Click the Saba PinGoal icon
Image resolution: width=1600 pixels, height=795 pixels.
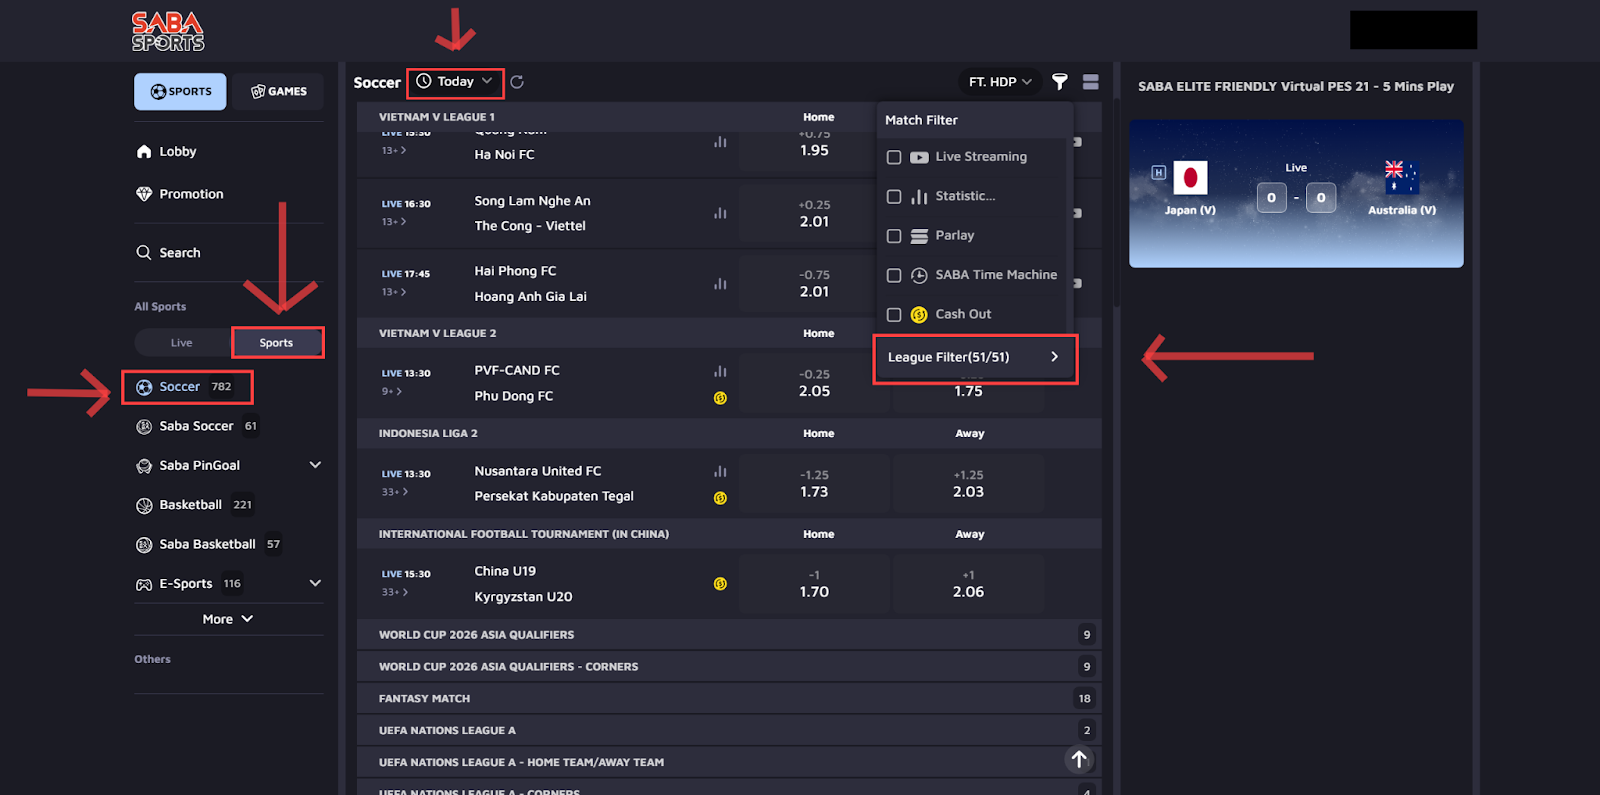[x=144, y=465]
